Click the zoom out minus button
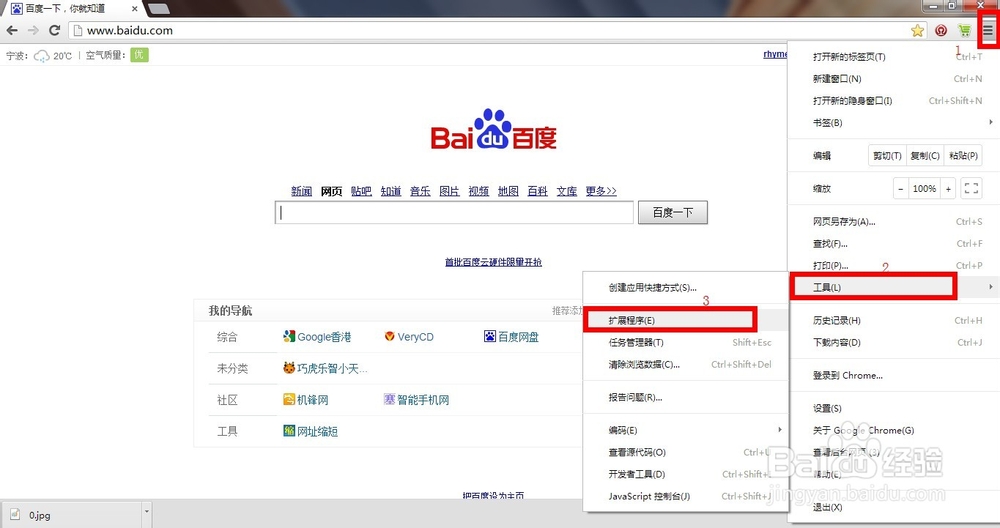This screenshot has width=1000, height=528. click(x=901, y=189)
